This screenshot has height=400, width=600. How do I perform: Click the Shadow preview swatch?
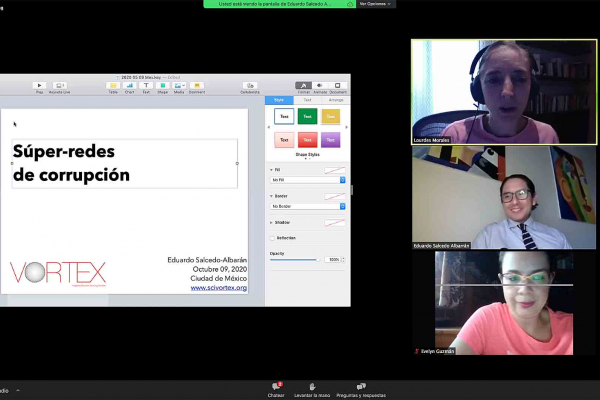334,223
